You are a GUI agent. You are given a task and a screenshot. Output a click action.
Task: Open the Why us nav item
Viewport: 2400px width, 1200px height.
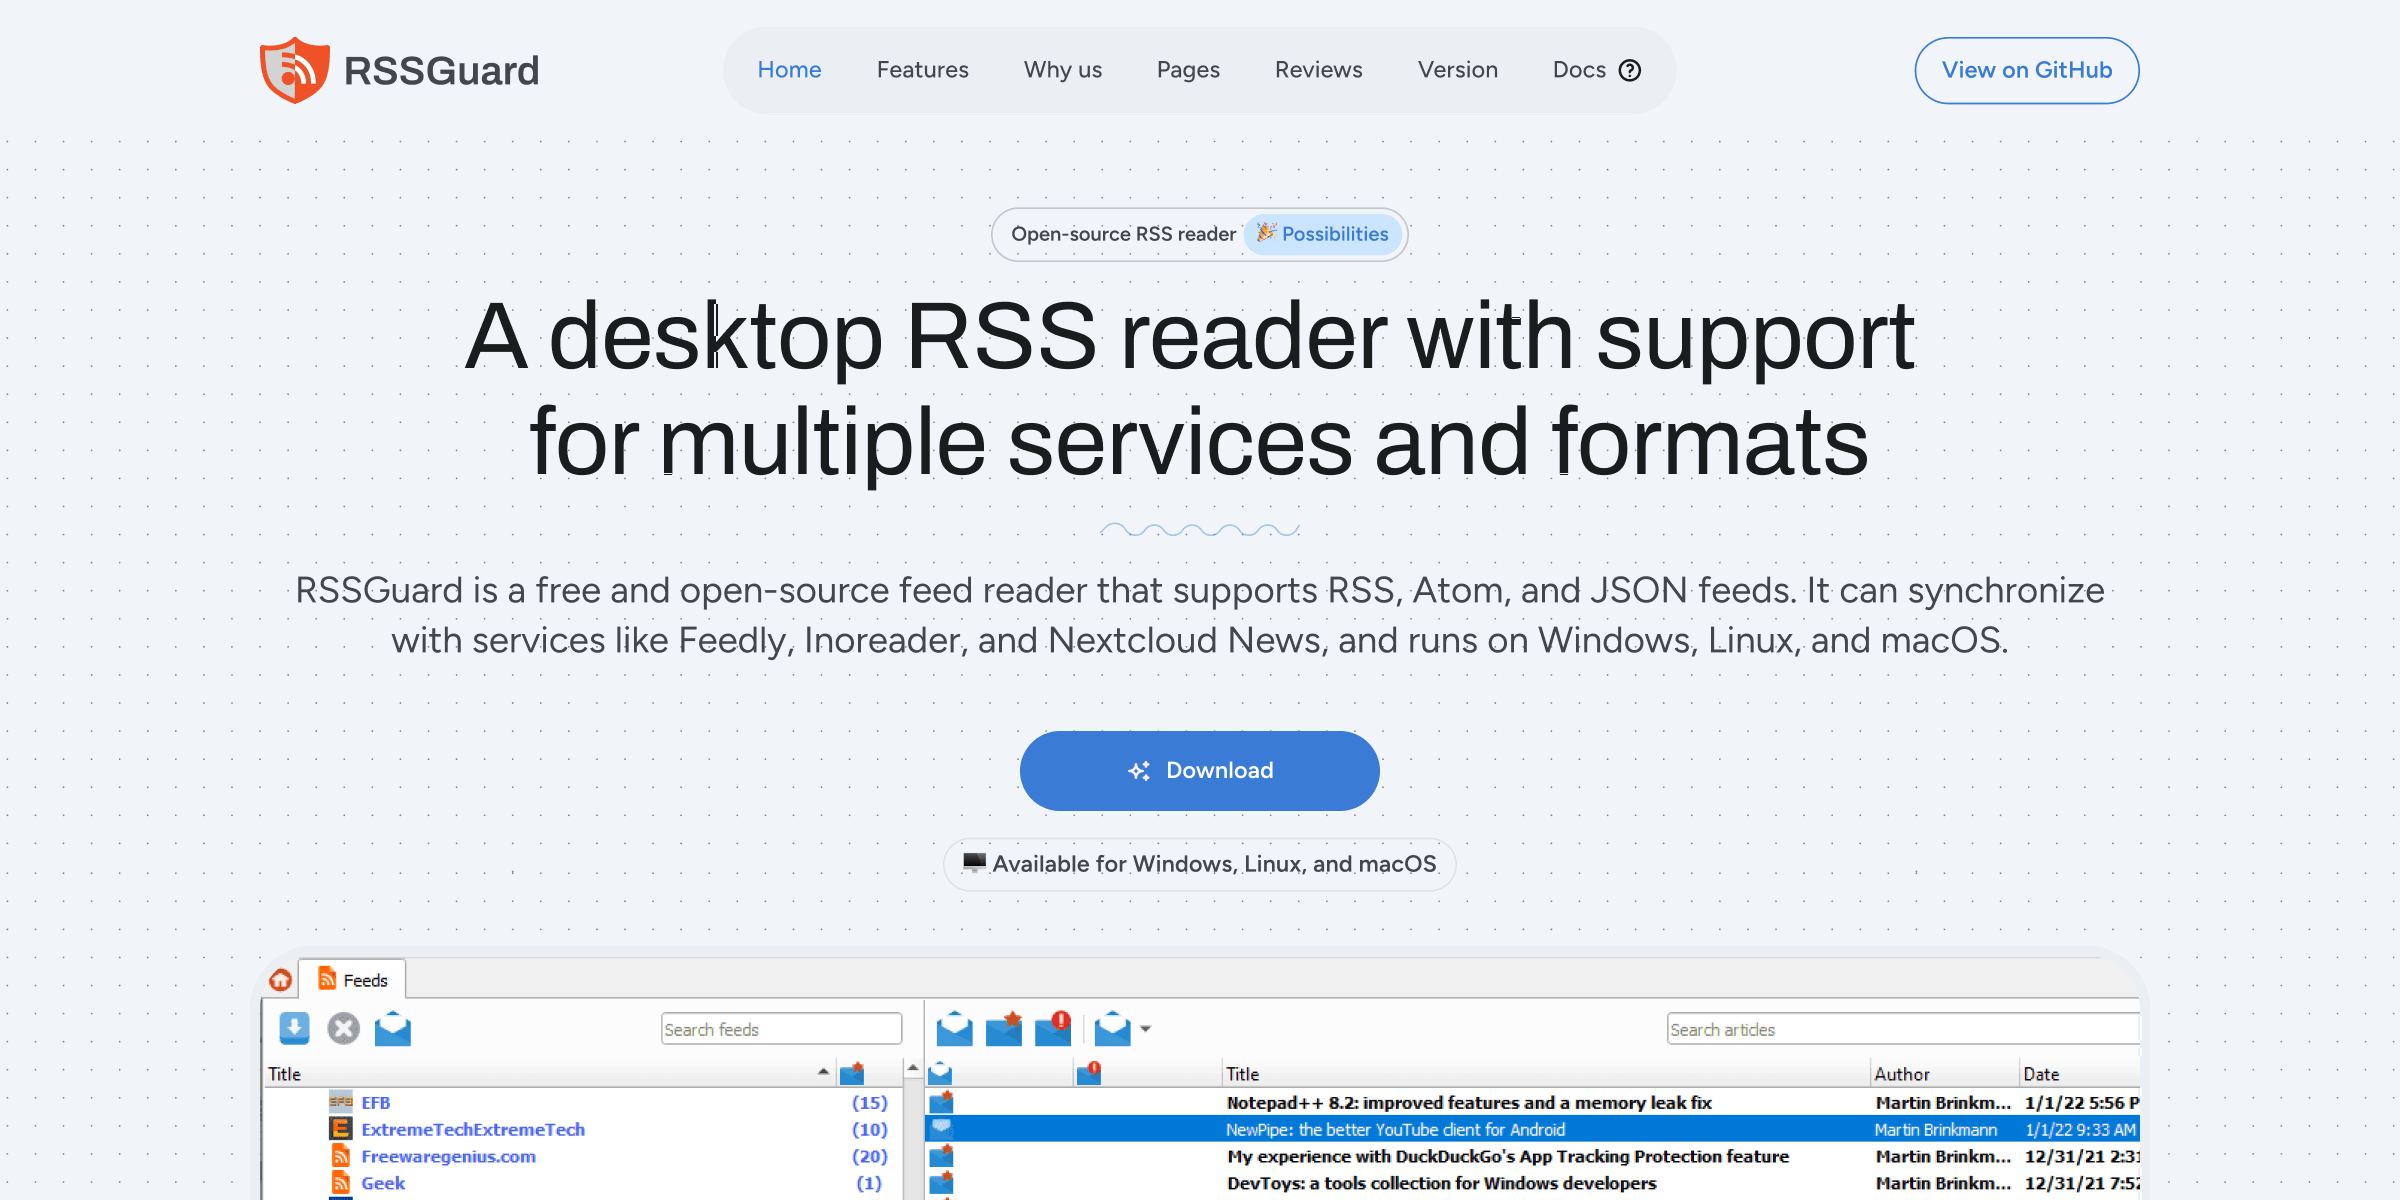(1062, 70)
